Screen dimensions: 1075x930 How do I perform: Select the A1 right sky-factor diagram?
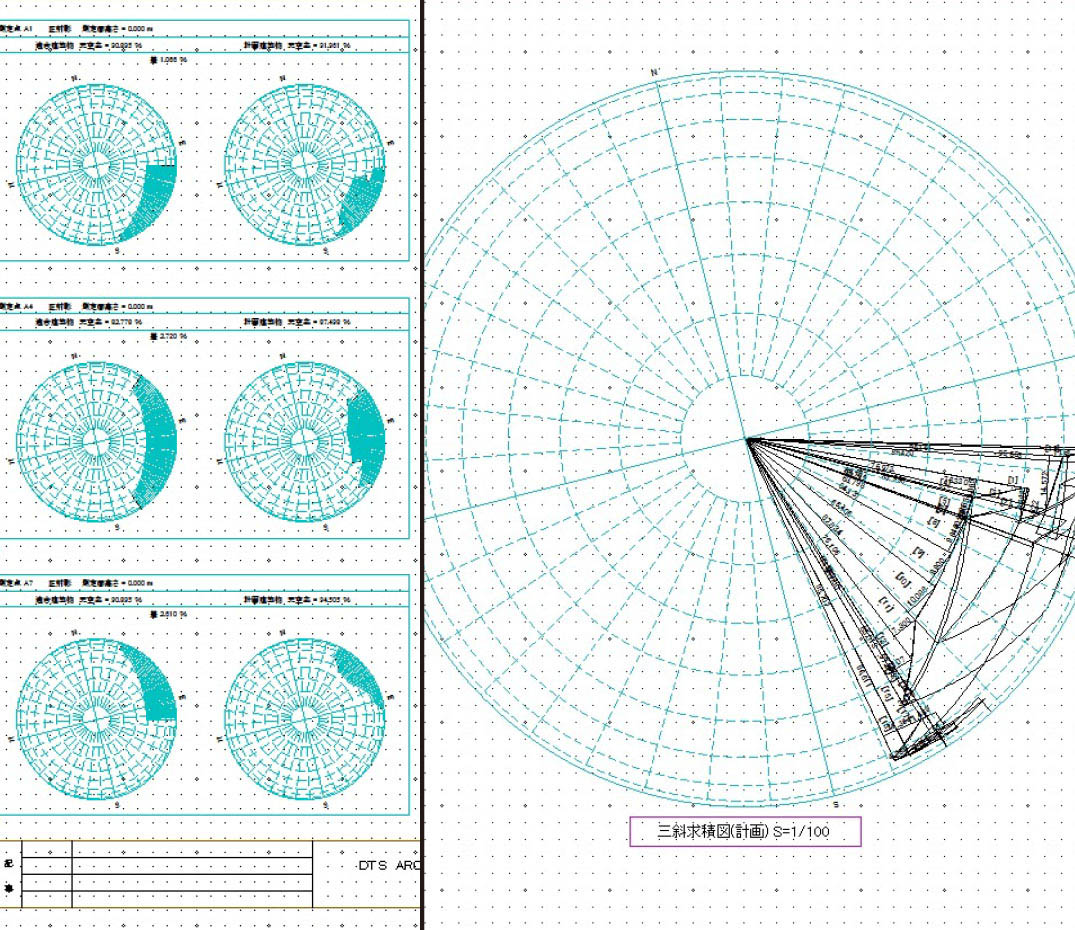pyautogui.click(x=304, y=164)
